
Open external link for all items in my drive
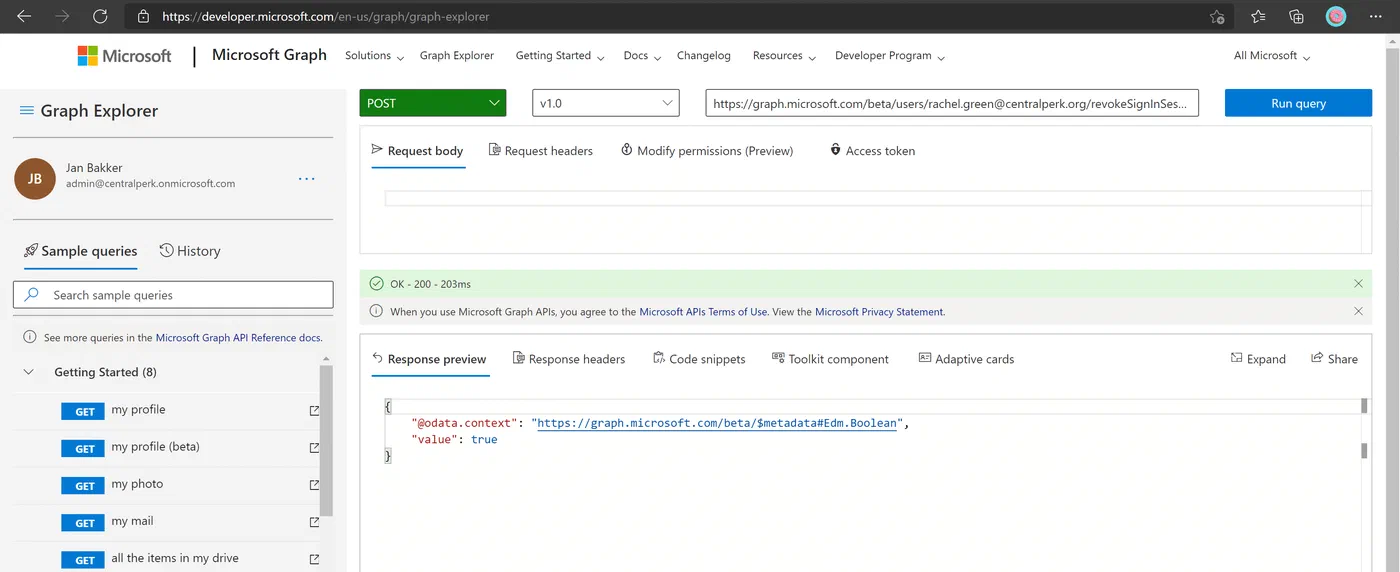[314, 559]
